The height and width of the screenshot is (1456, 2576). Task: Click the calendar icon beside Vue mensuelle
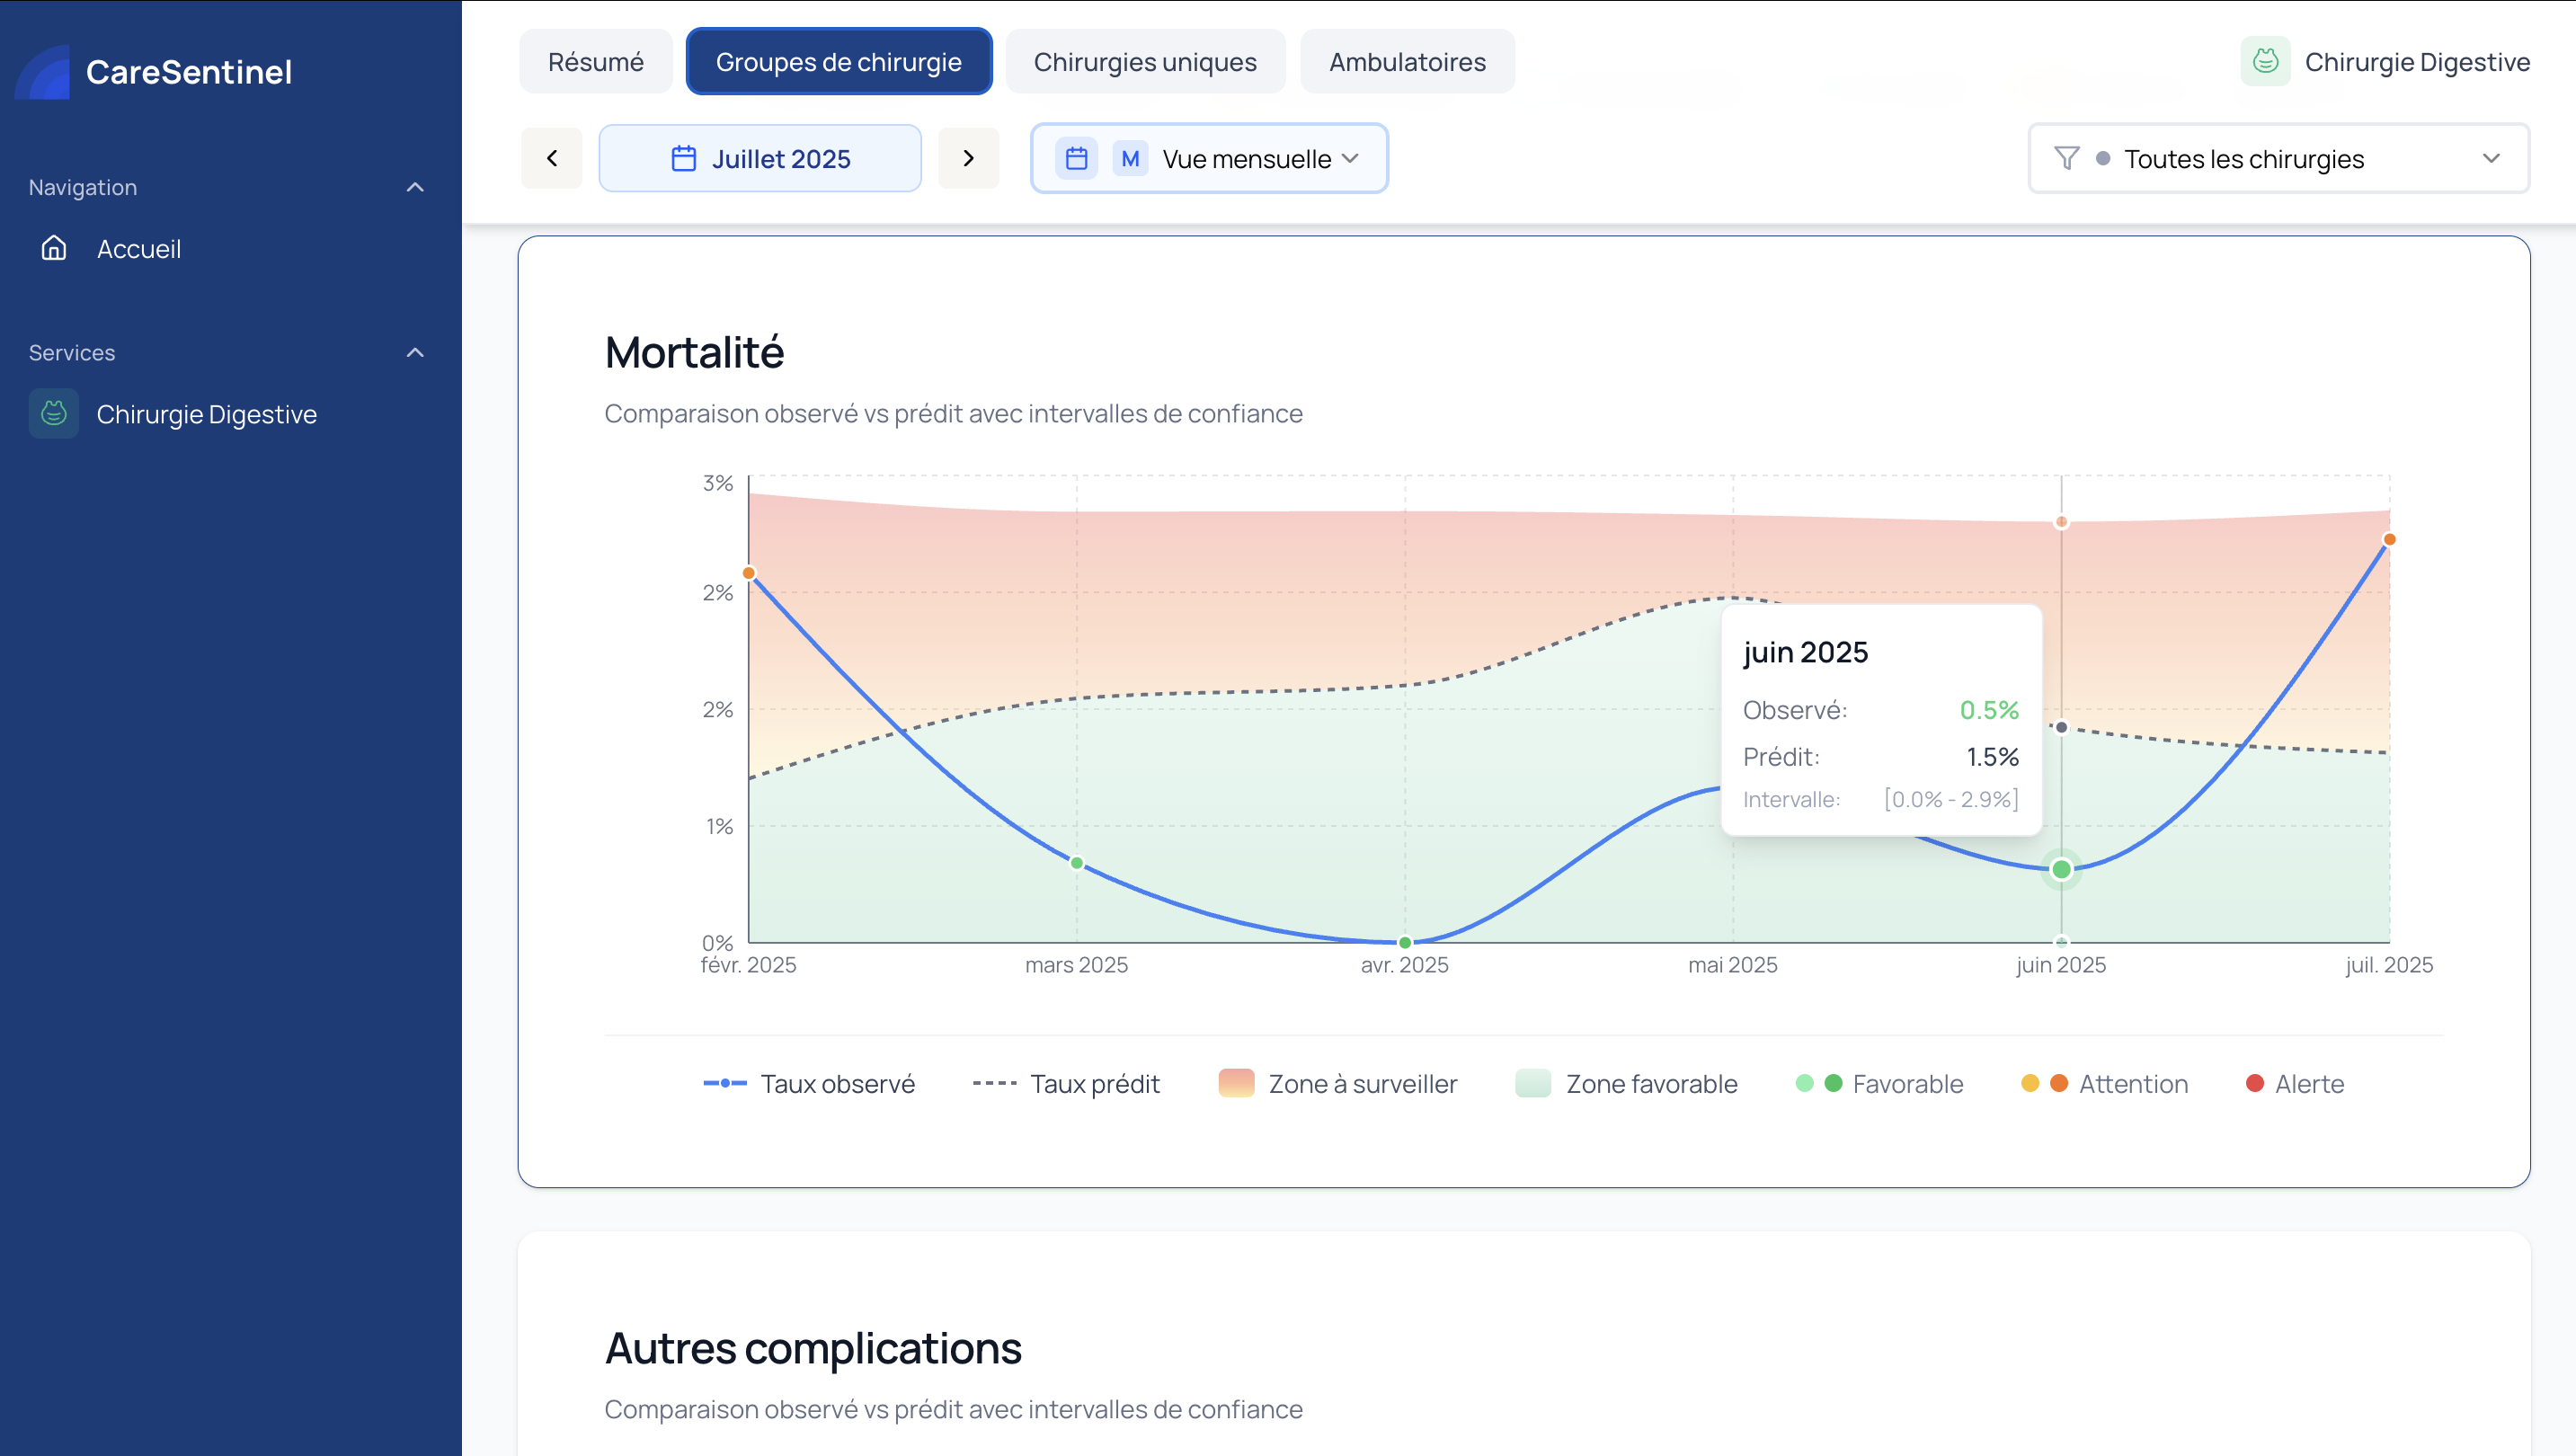[x=1077, y=158]
